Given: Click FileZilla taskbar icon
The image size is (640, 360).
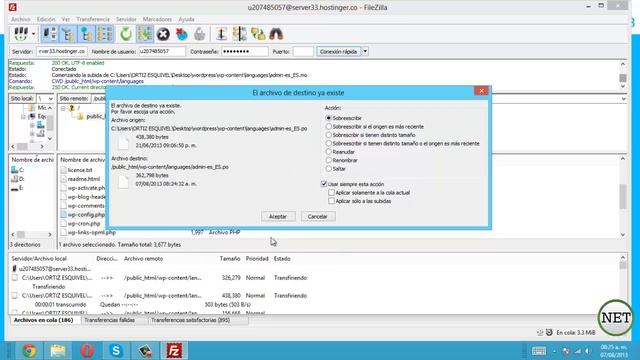Looking at the screenshot, I should tap(174, 351).
